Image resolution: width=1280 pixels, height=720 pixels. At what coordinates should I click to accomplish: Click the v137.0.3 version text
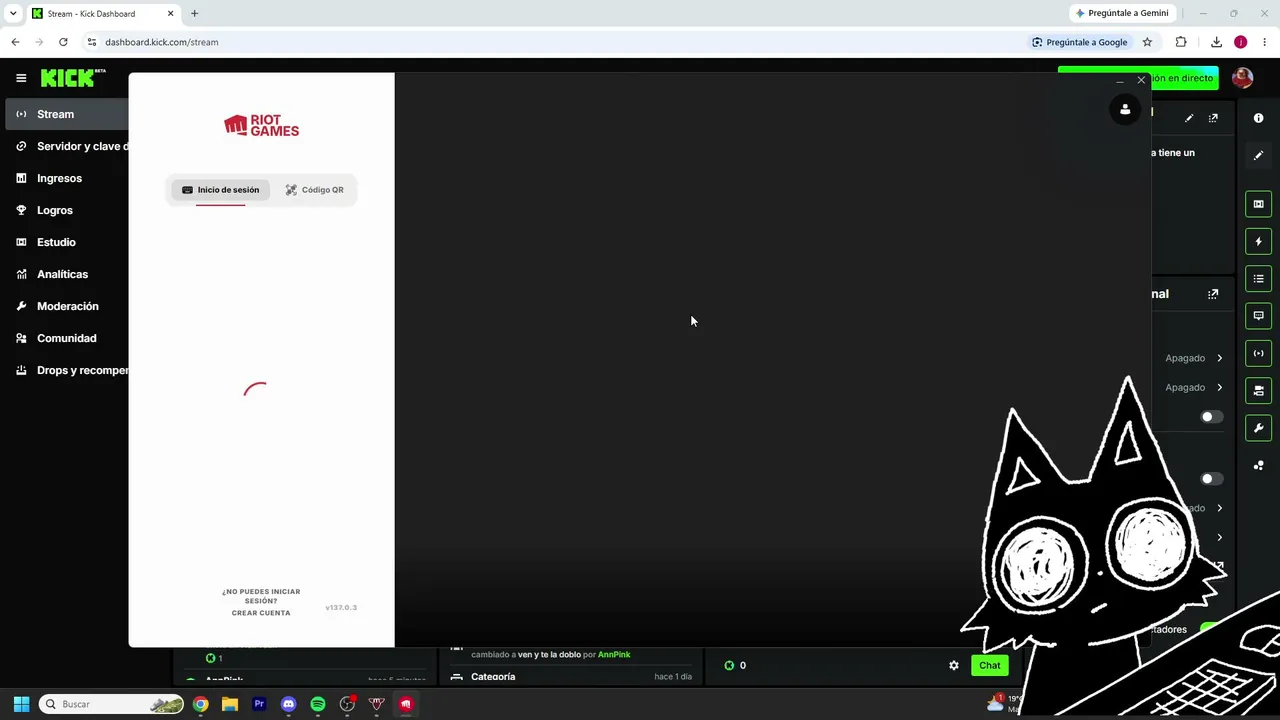point(341,608)
